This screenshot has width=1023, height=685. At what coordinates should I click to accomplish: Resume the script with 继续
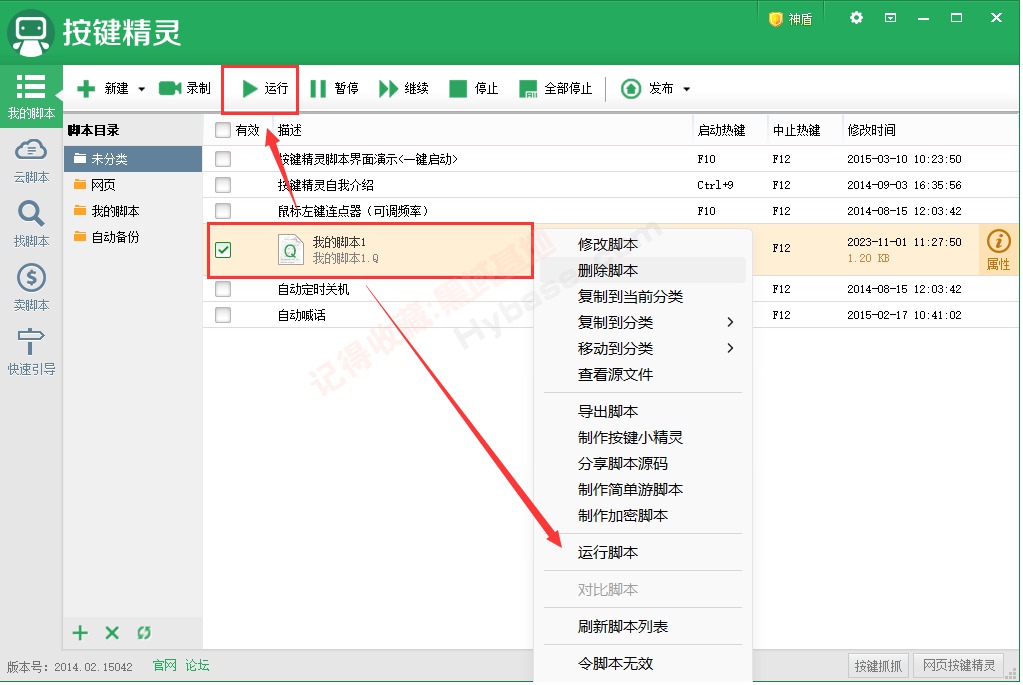tap(404, 88)
